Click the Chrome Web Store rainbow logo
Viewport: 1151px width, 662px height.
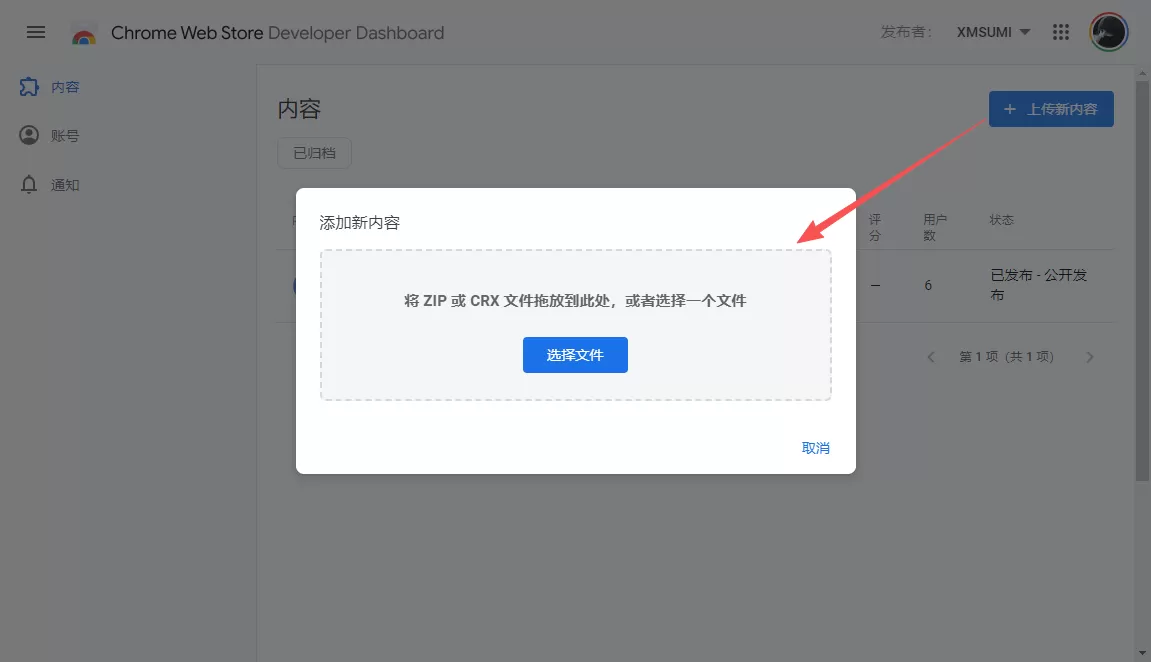coord(84,34)
